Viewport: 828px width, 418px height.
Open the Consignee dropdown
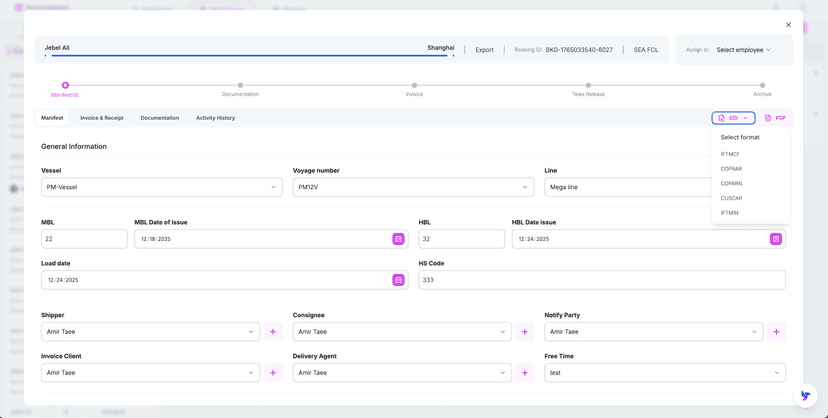[402, 332]
